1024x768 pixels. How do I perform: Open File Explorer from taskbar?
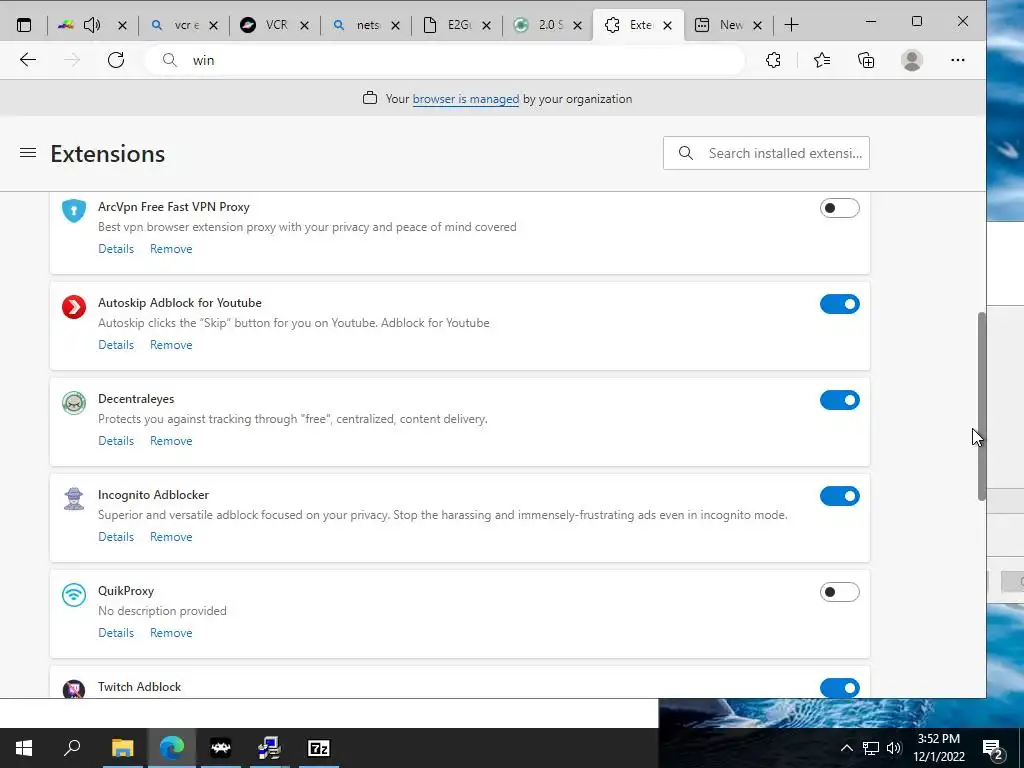coord(122,748)
